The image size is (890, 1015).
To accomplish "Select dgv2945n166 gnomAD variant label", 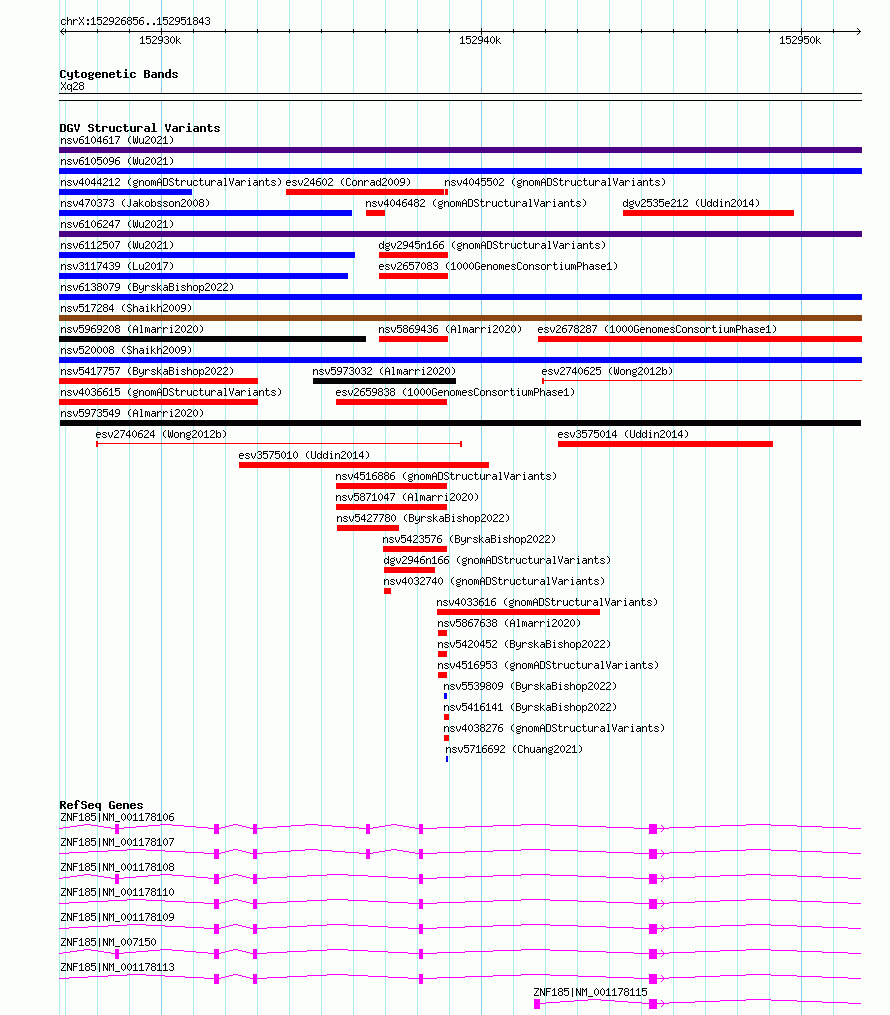I will tap(493, 245).
